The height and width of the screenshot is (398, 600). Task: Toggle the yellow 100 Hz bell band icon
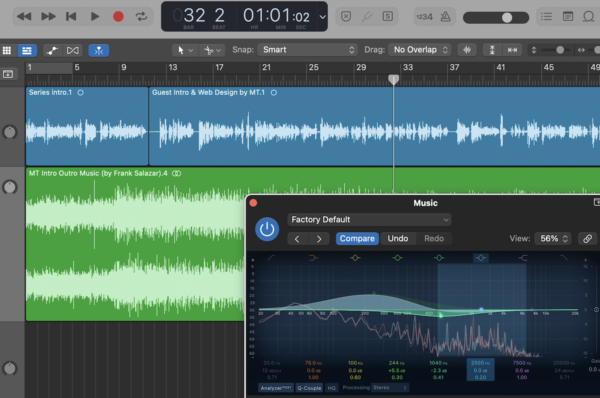pos(355,258)
